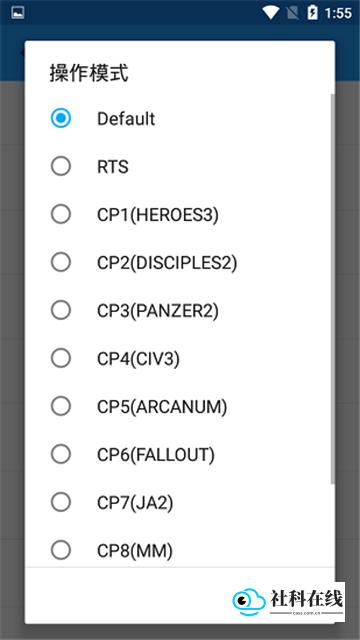Open the picture notification icon in status bar
This screenshot has width=360, height=640.
click(x=18, y=13)
